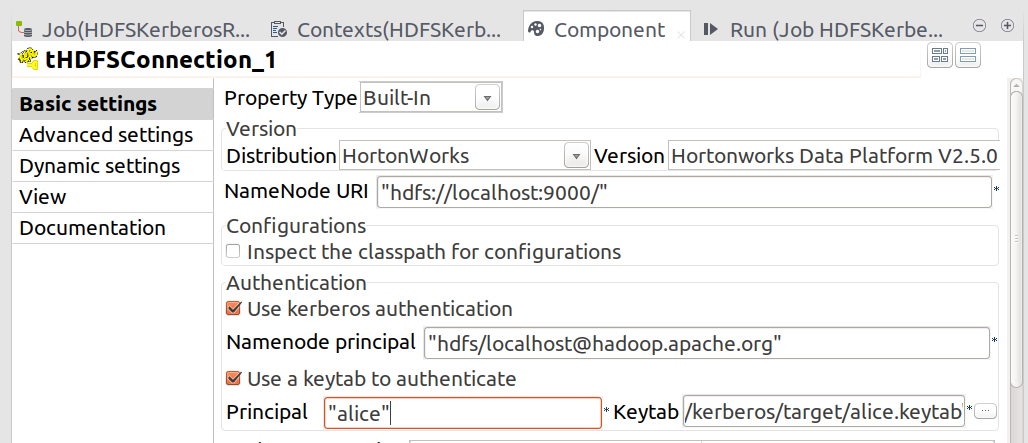Minimize the Component panel
Viewport: 1028px width, 443px height.
click(x=979, y=26)
